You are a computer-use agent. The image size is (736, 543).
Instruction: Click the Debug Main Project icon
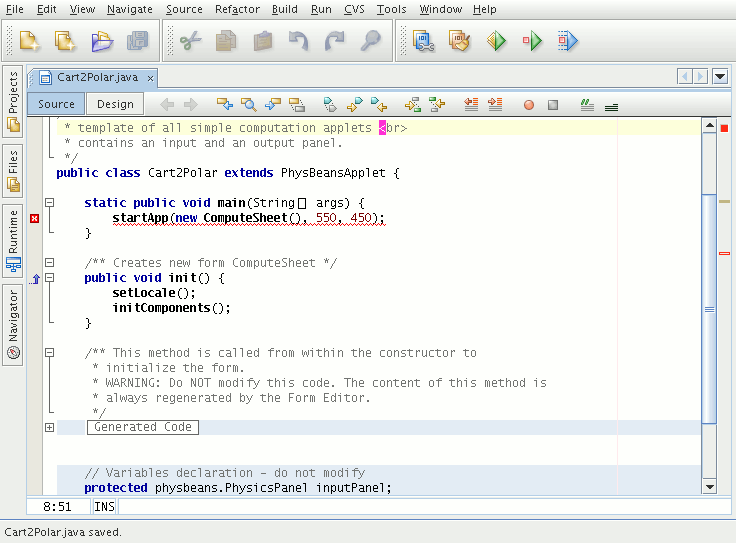tap(568, 42)
